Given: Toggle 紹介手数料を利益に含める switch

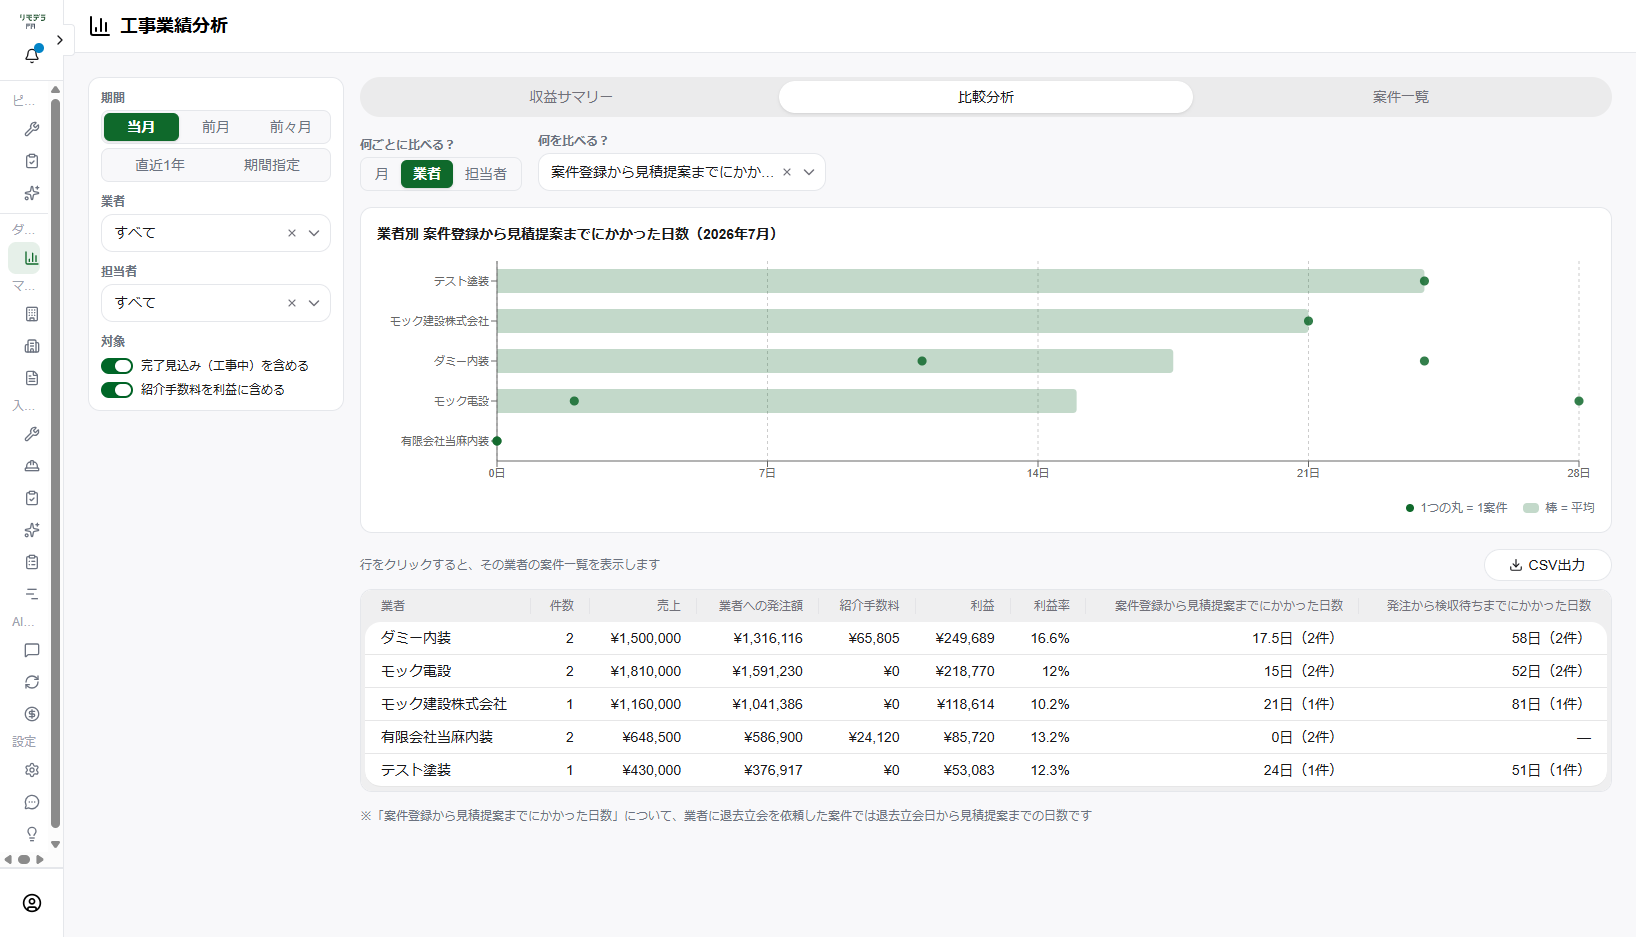Looking at the screenshot, I should click(117, 390).
